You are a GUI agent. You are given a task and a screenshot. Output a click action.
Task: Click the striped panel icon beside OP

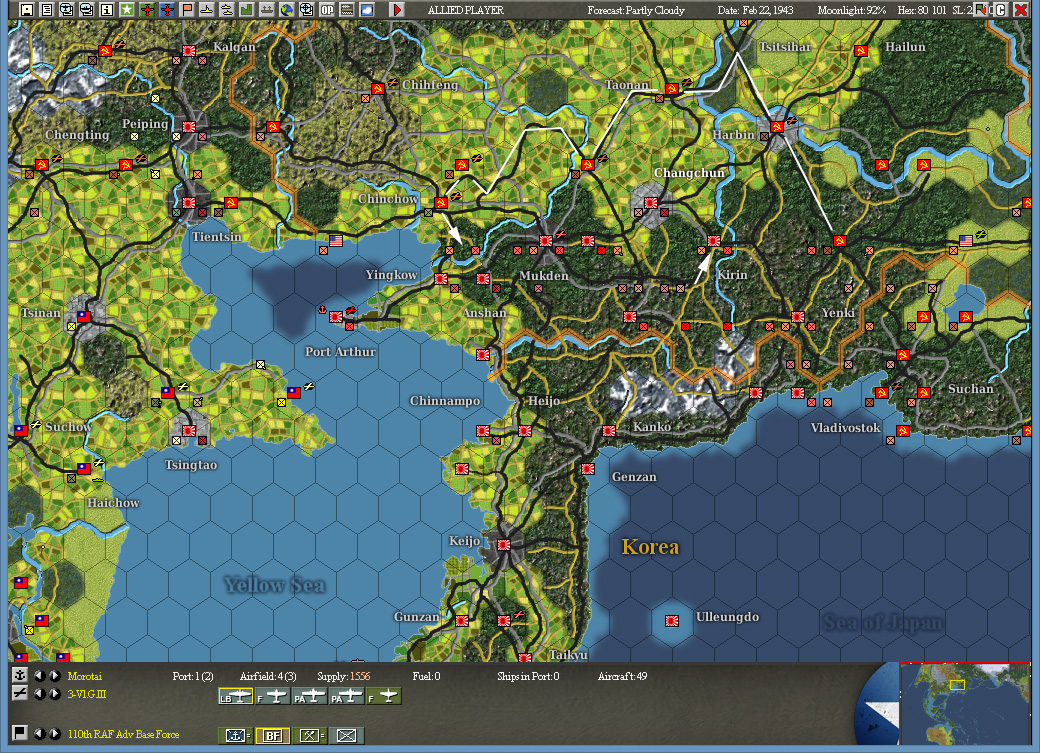pos(347,10)
